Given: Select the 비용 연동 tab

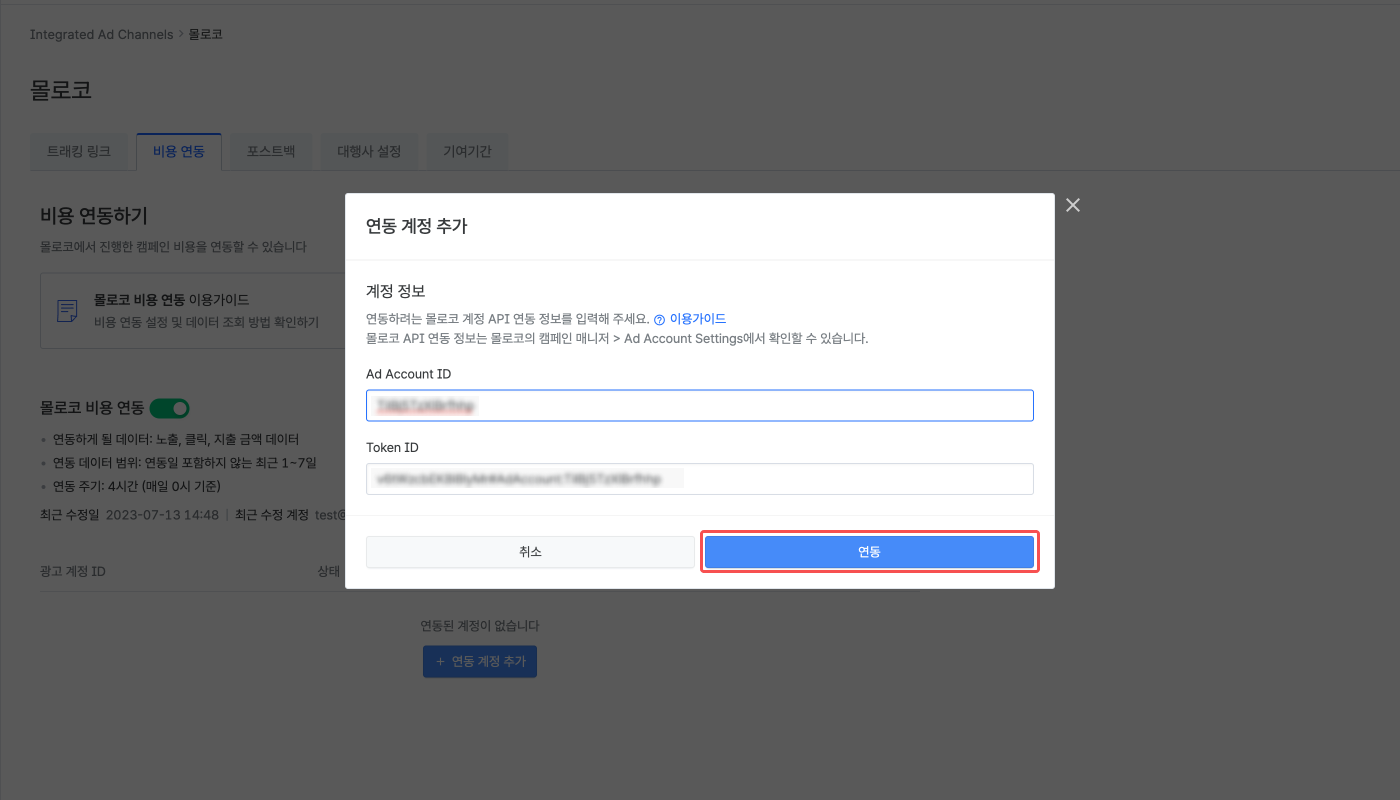Looking at the screenshot, I should (x=179, y=152).
